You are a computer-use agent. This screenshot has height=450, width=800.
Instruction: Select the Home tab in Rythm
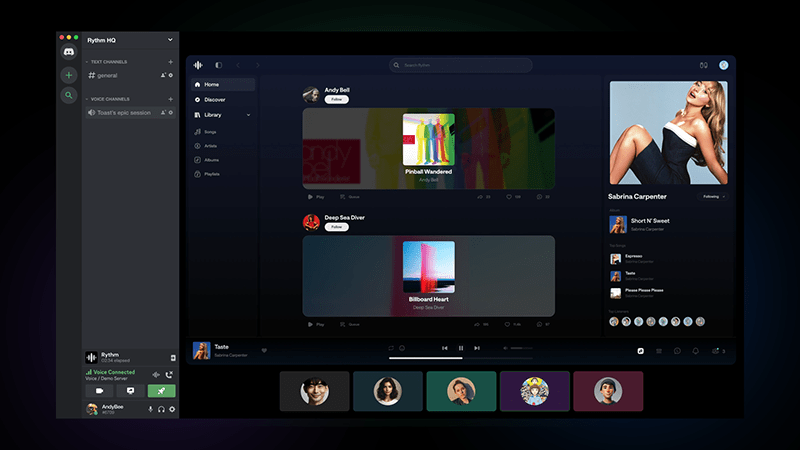(223, 85)
